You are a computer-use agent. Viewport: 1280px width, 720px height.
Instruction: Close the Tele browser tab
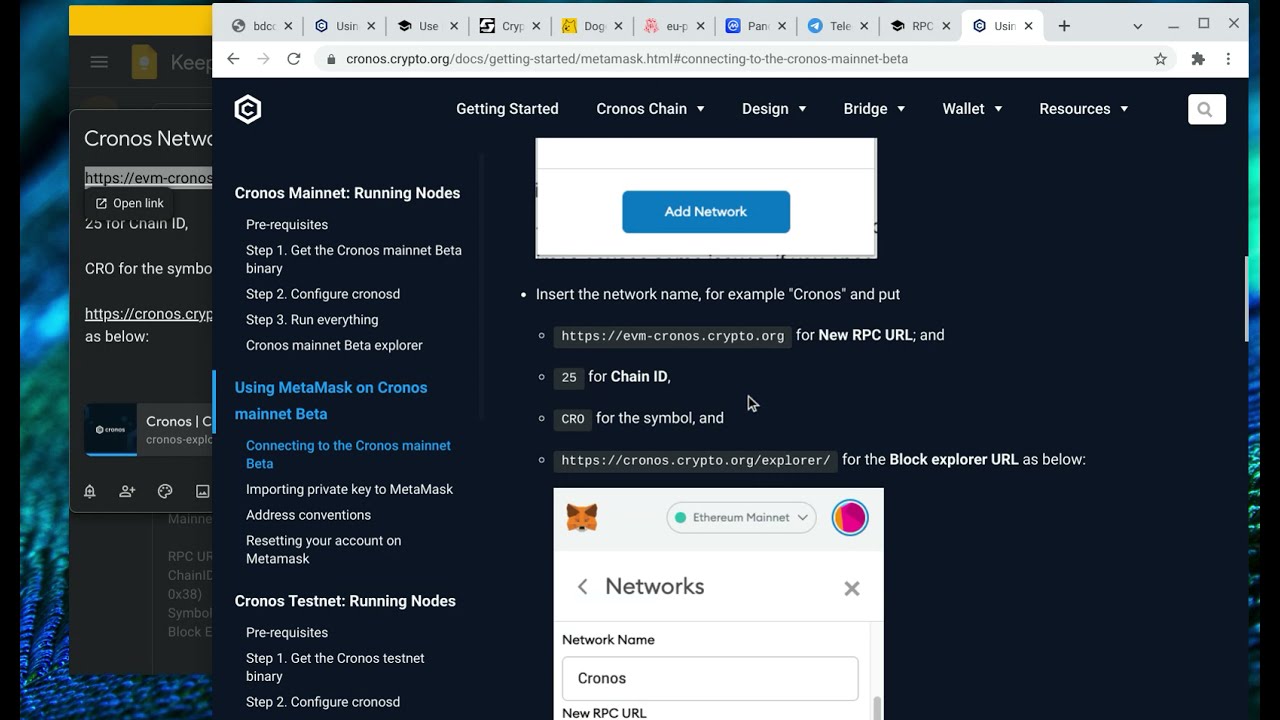tap(864, 26)
